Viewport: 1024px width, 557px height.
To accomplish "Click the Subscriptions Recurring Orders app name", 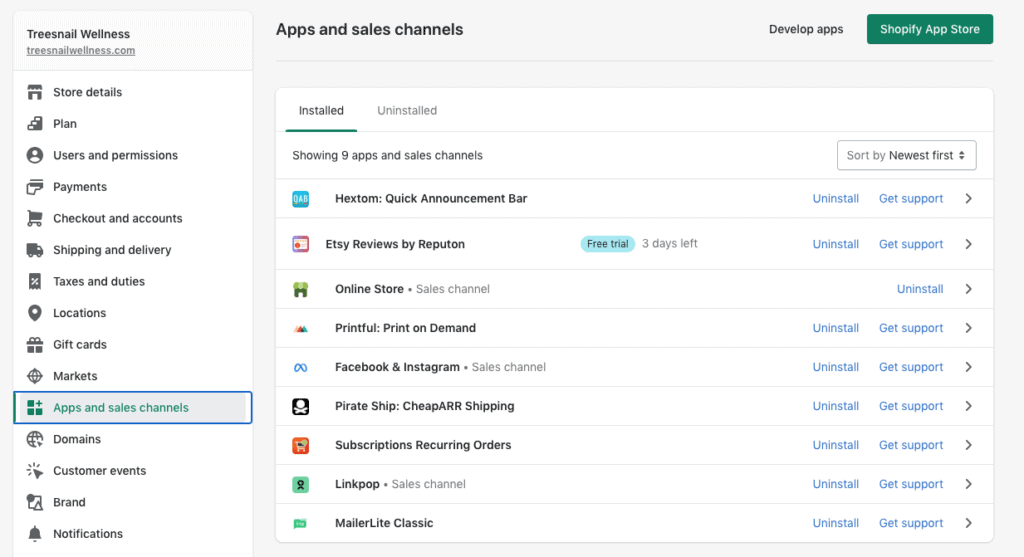I will pos(423,445).
